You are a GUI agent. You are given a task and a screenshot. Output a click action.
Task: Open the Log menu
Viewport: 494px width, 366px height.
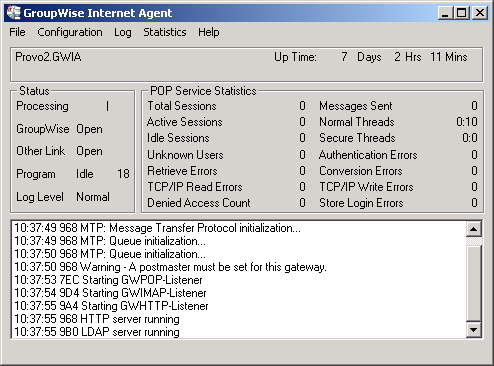(123, 32)
